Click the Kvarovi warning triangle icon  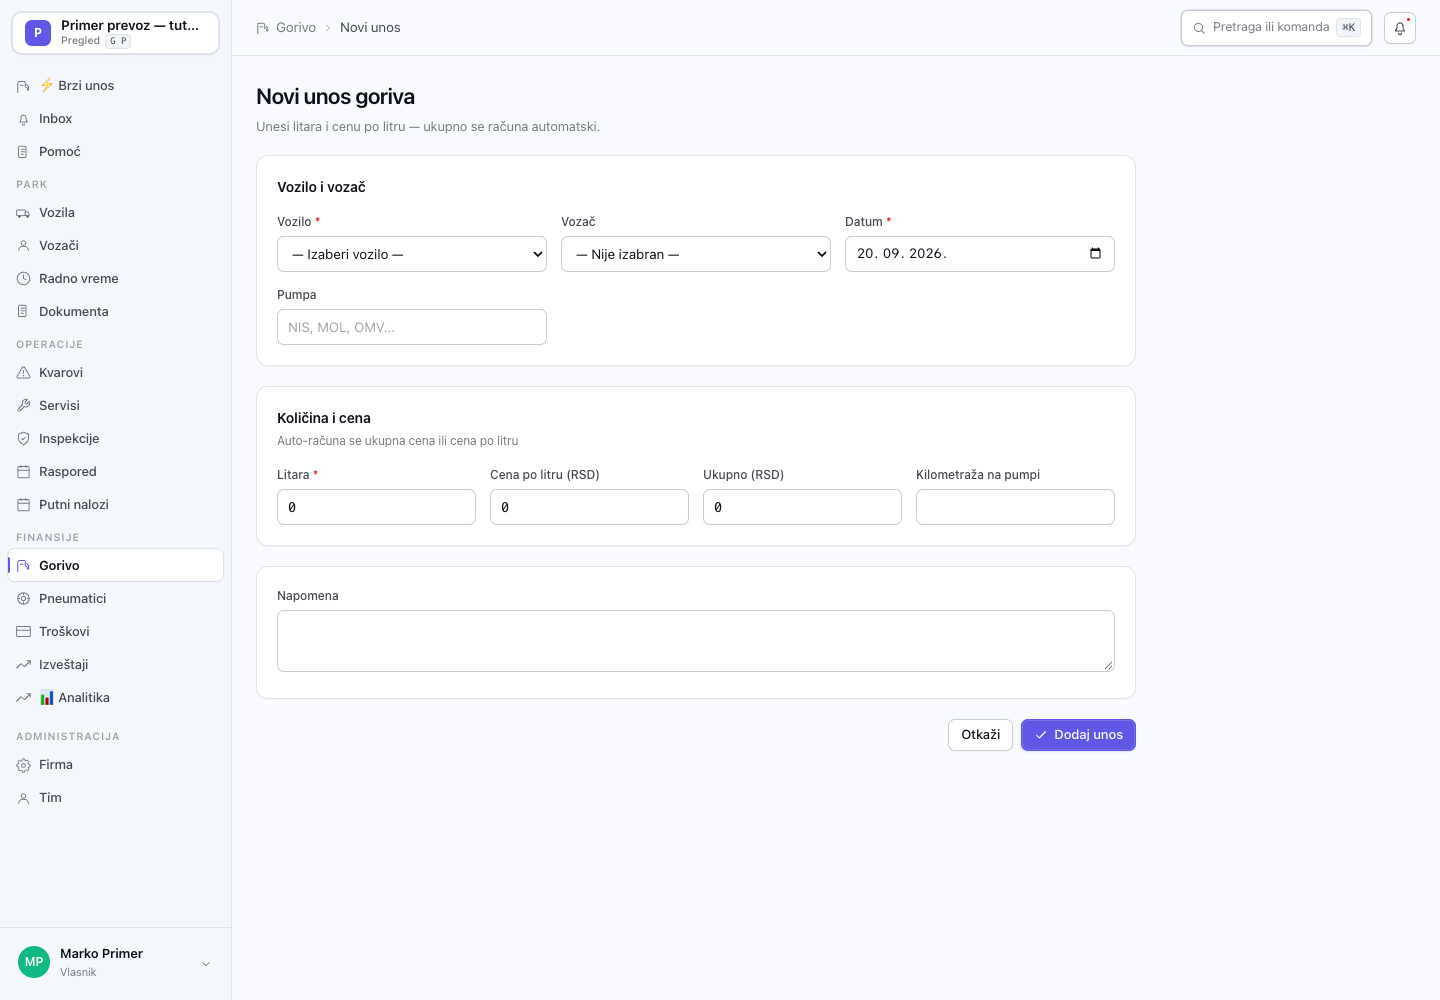coord(23,373)
